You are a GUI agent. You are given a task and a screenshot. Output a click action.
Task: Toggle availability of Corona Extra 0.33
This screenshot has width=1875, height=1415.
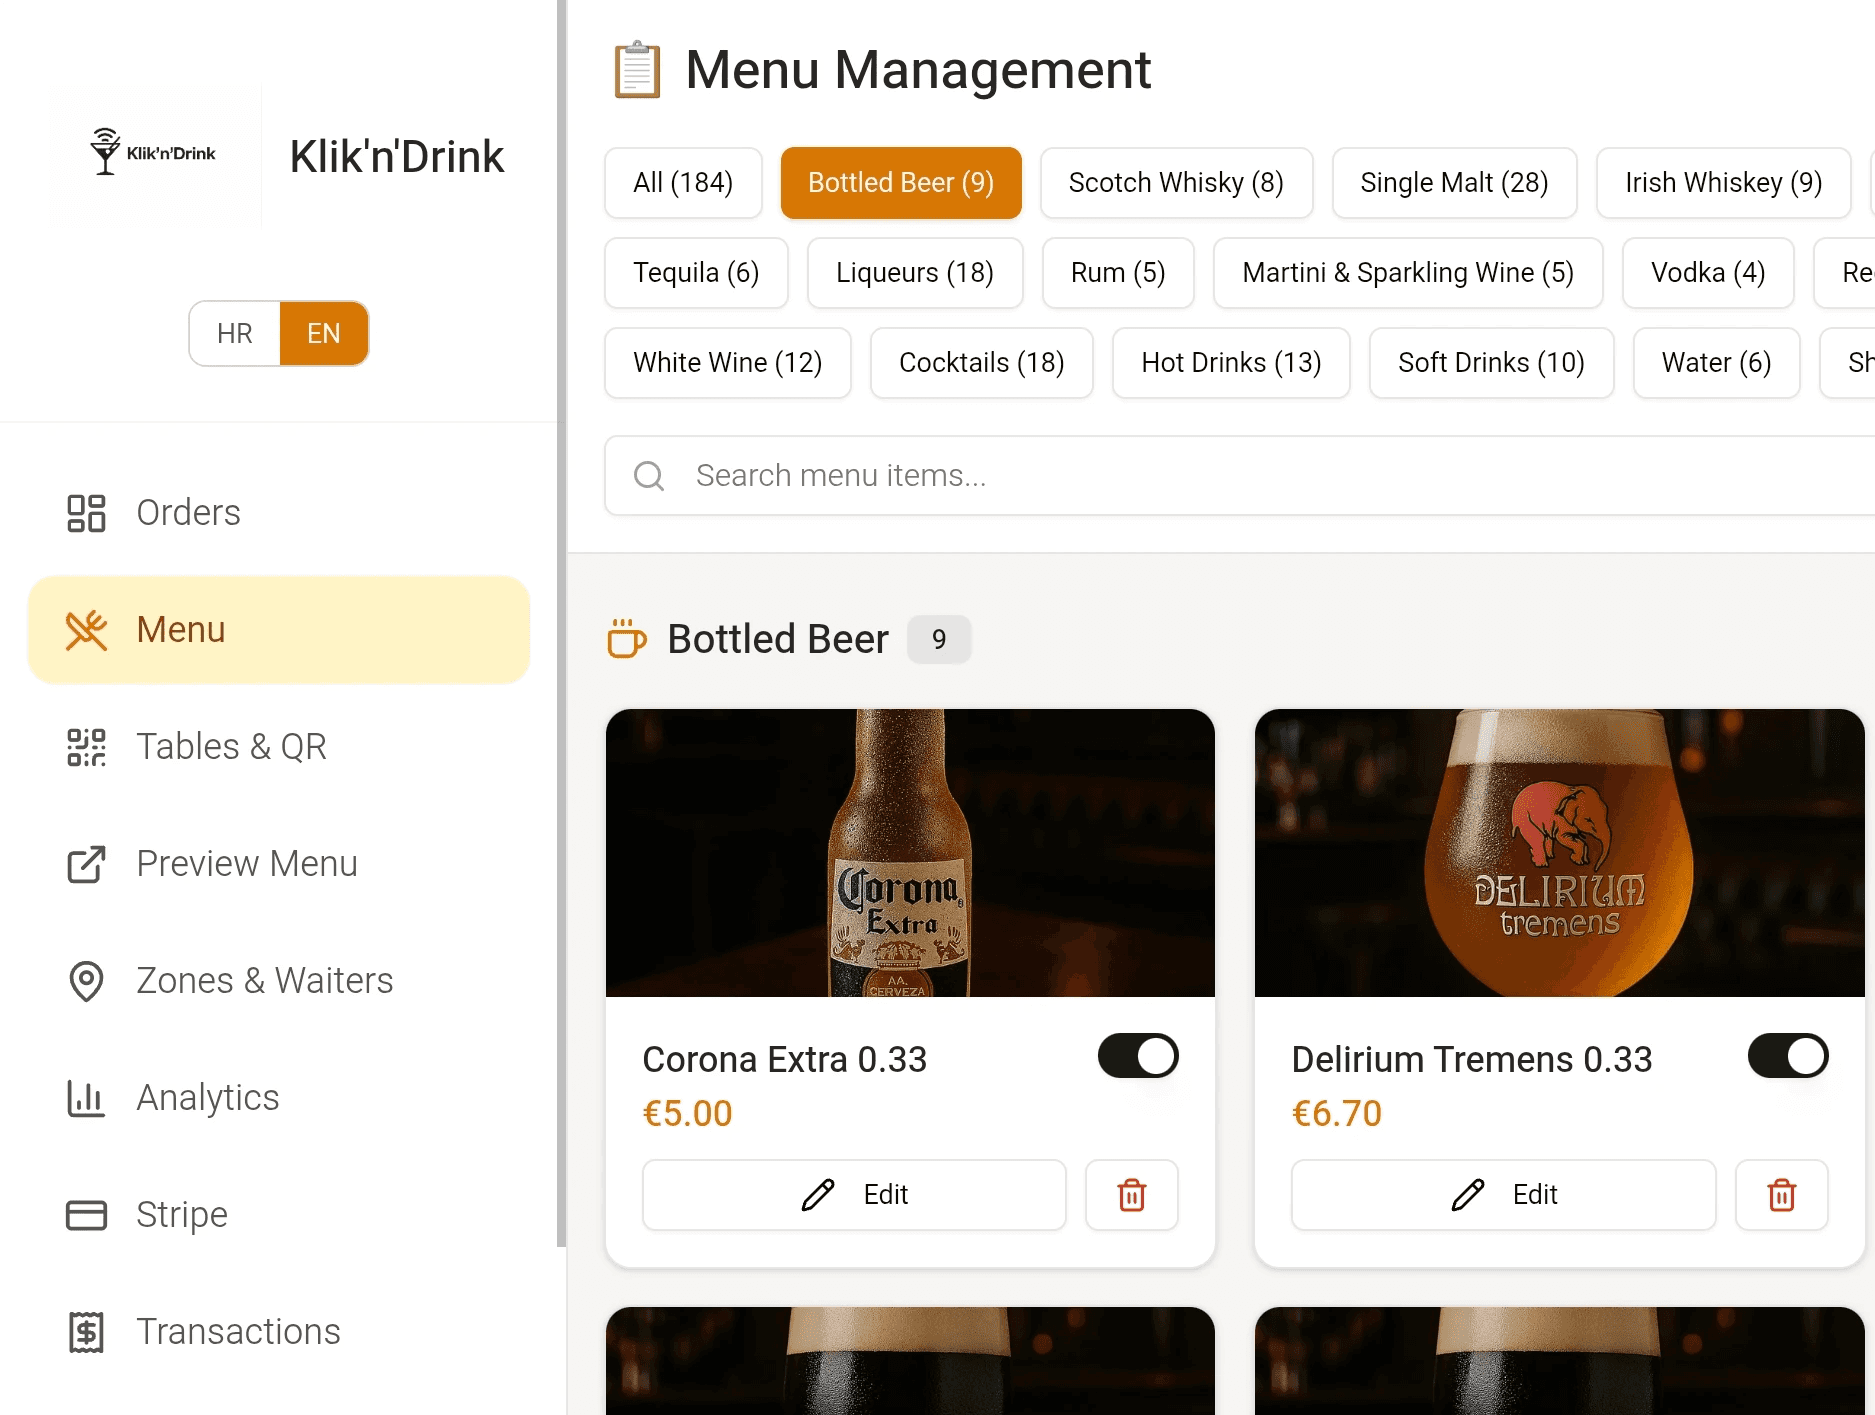tap(1138, 1056)
